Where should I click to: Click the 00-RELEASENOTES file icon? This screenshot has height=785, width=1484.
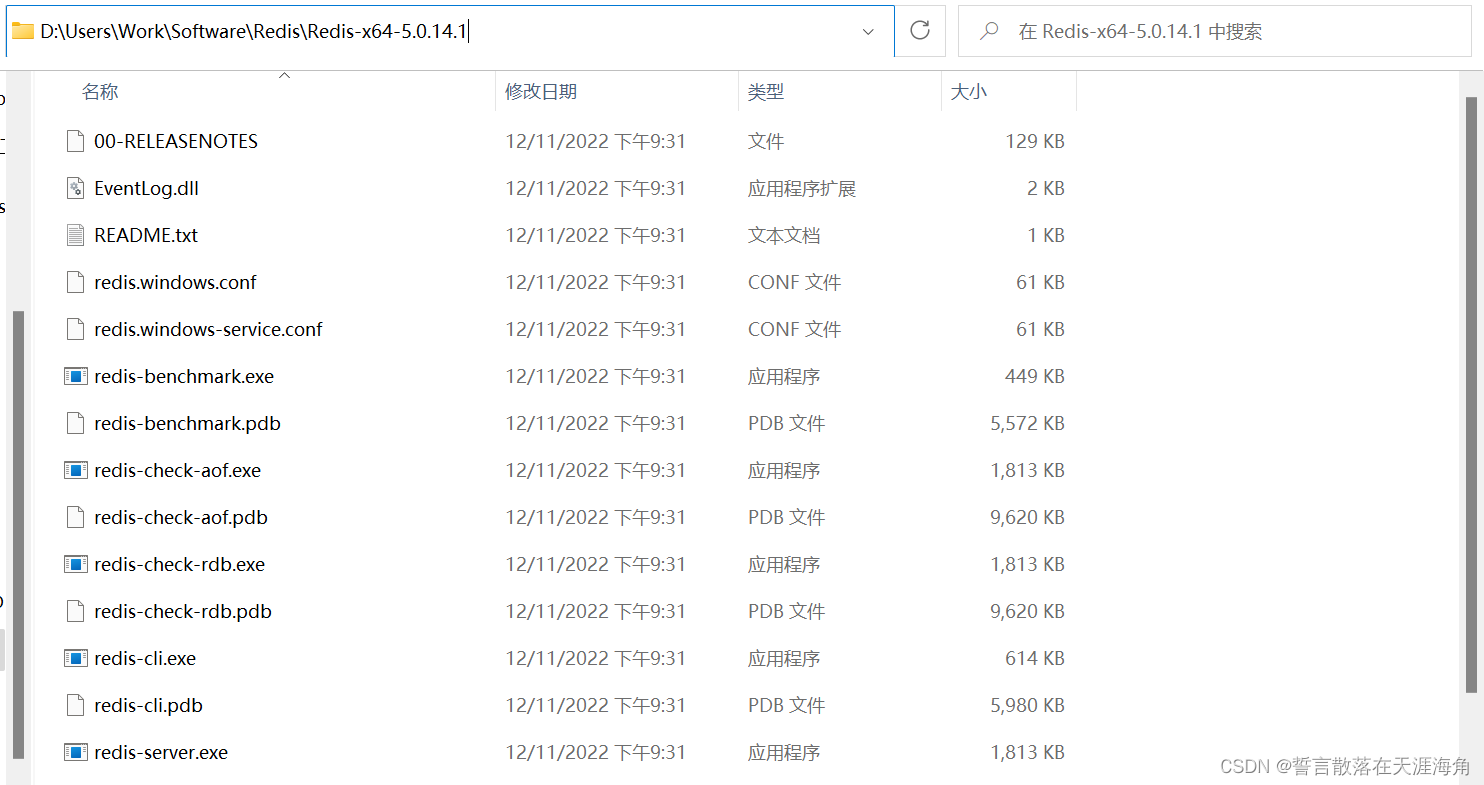coord(75,141)
